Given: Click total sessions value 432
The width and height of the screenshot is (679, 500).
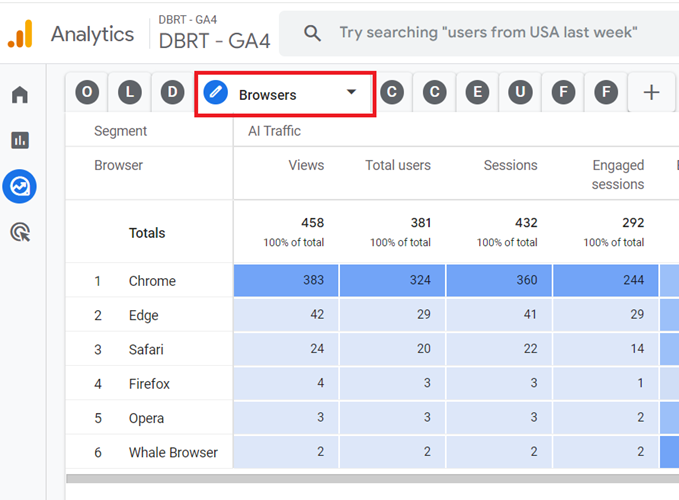Looking at the screenshot, I should [526, 223].
